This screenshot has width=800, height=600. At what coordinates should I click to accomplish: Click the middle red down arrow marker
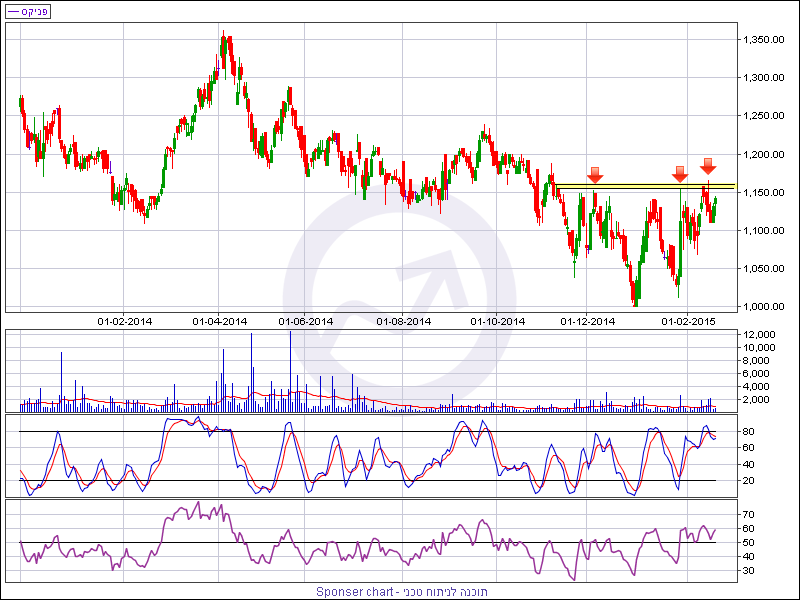(679, 174)
